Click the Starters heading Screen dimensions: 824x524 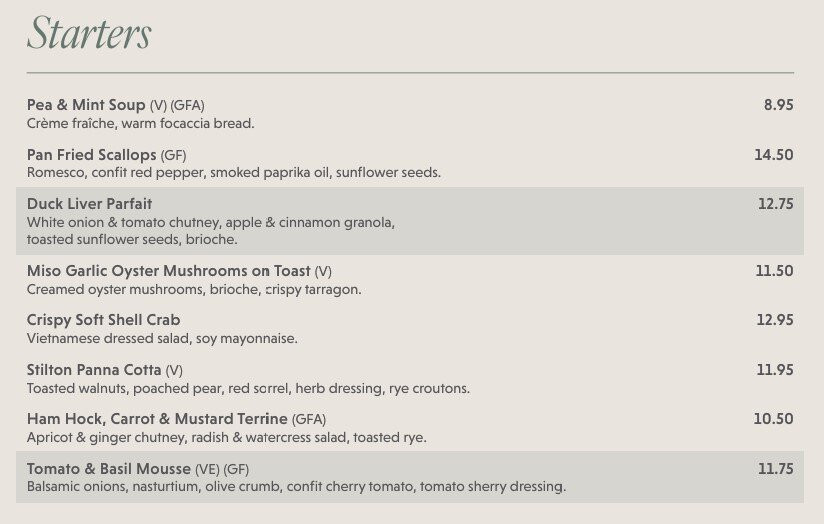89,33
